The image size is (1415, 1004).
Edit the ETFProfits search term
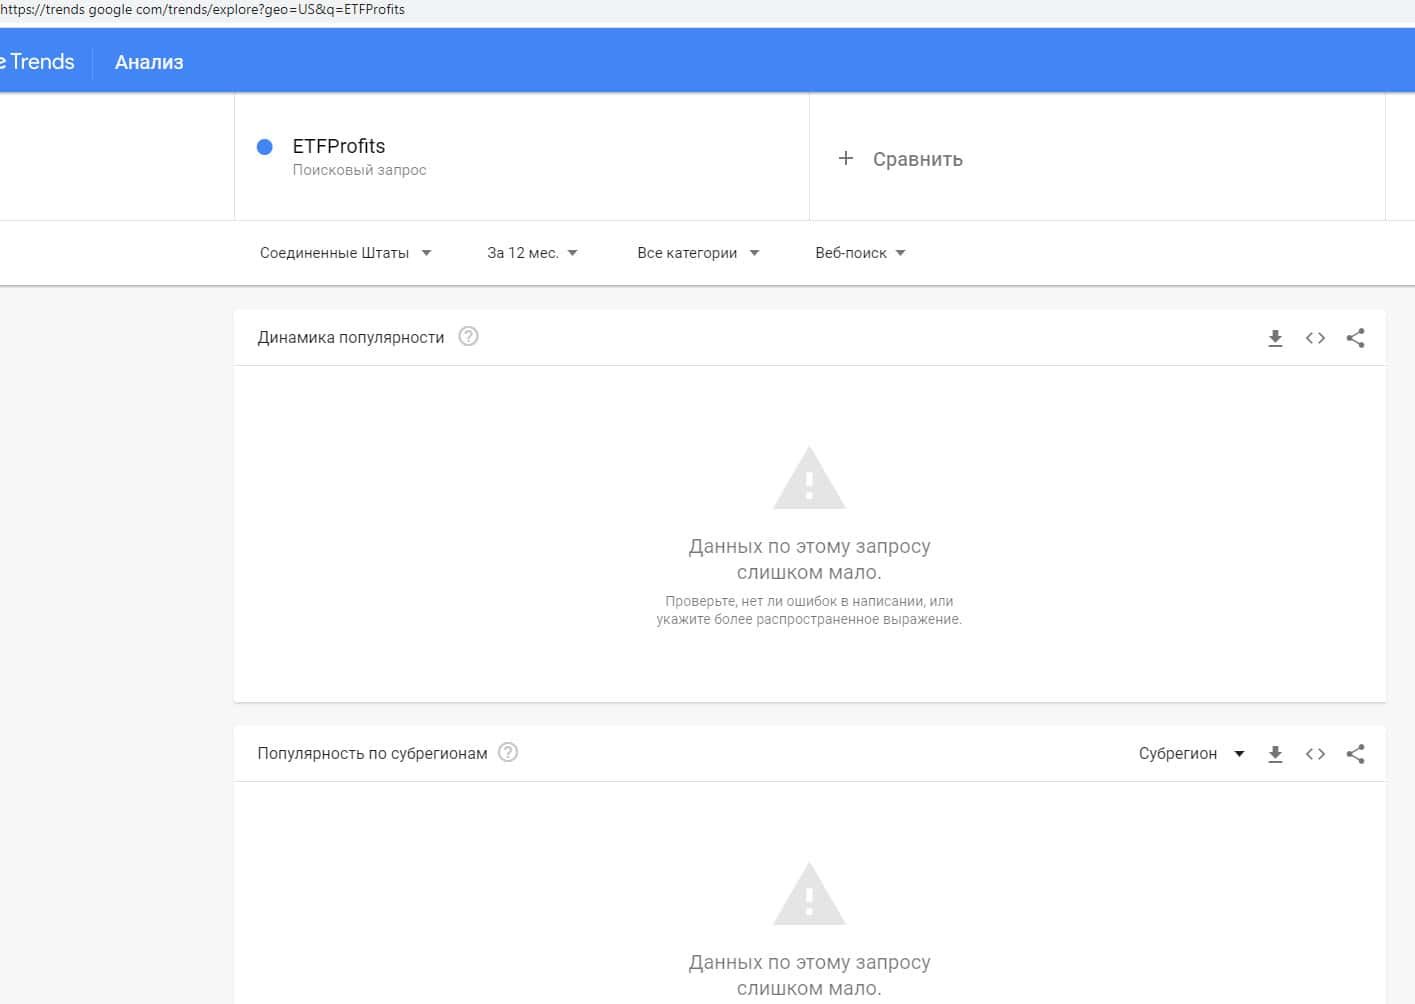(339, 146)
